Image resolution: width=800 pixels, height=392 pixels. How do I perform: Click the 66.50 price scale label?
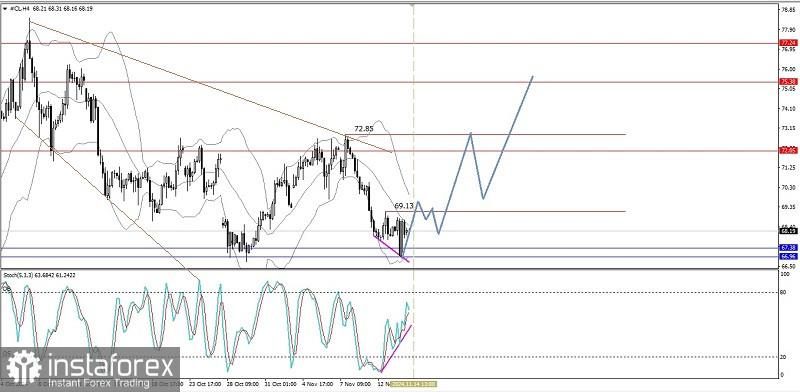click(788, 266)
